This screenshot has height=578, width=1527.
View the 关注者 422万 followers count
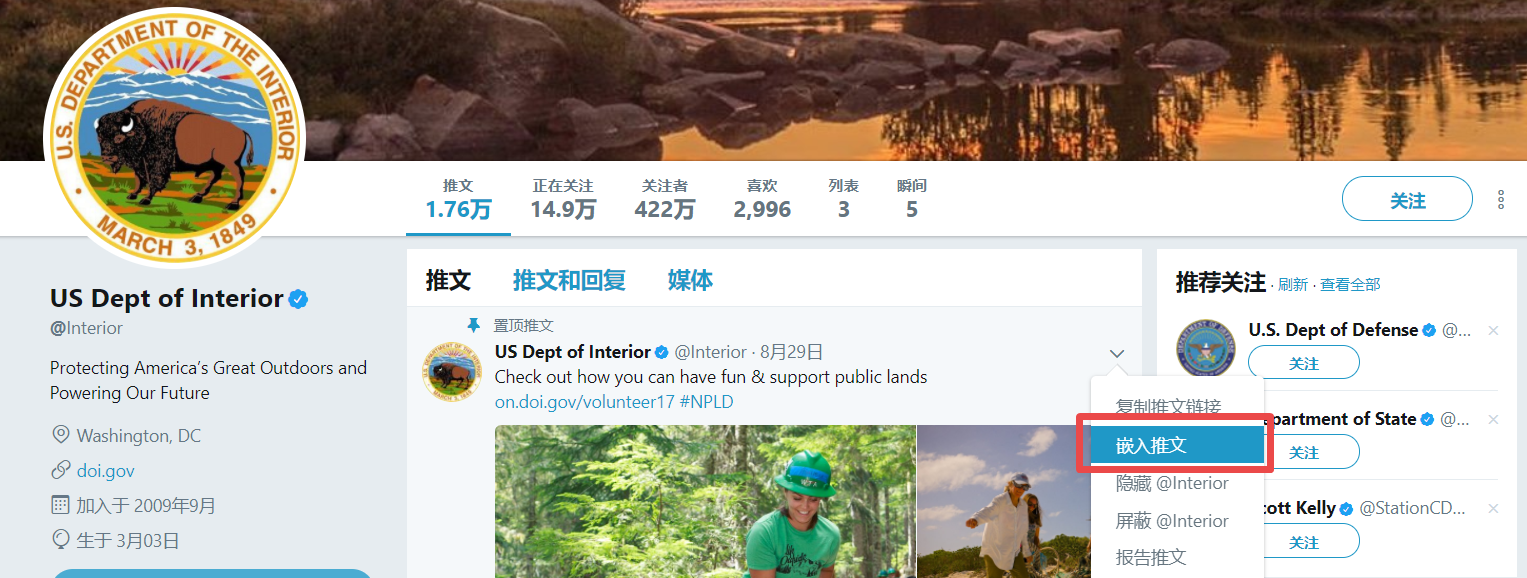coord(664,199)
